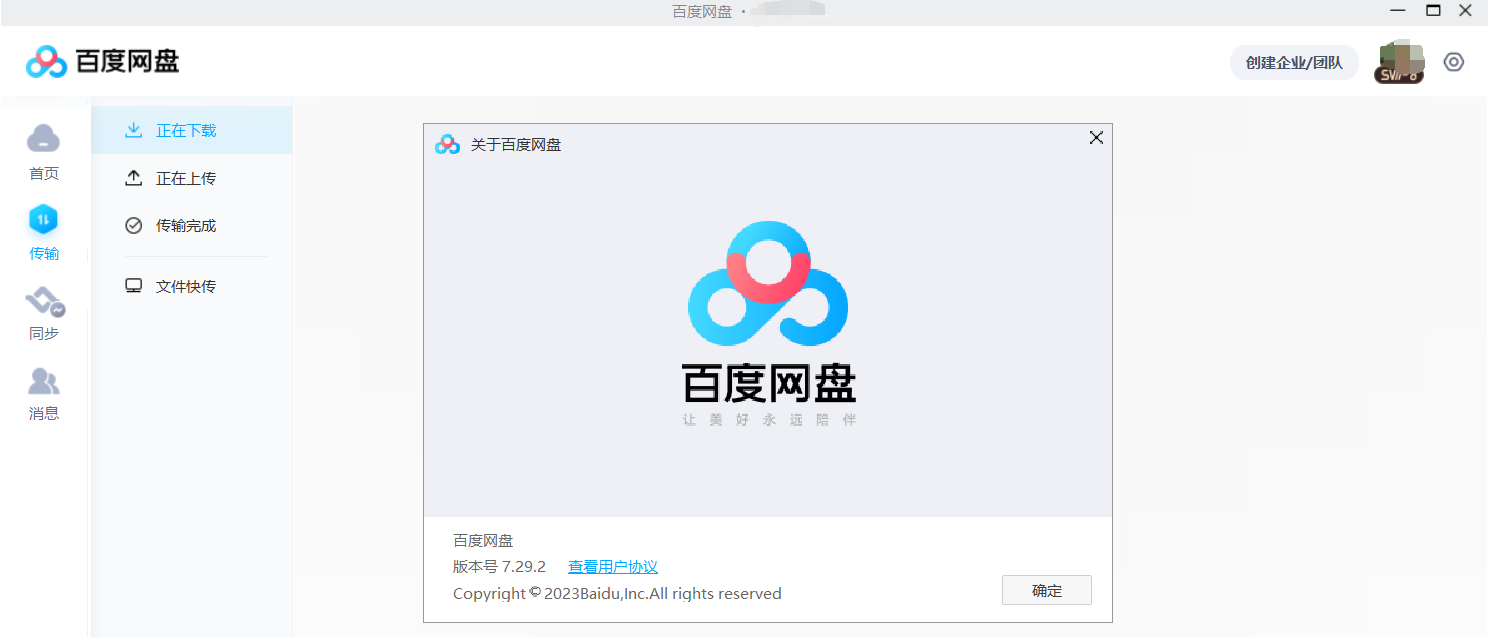Screen dimensions: 1488x637
Task: Click the Copyright 2023 Baidu text
Action: pos(617,594)
